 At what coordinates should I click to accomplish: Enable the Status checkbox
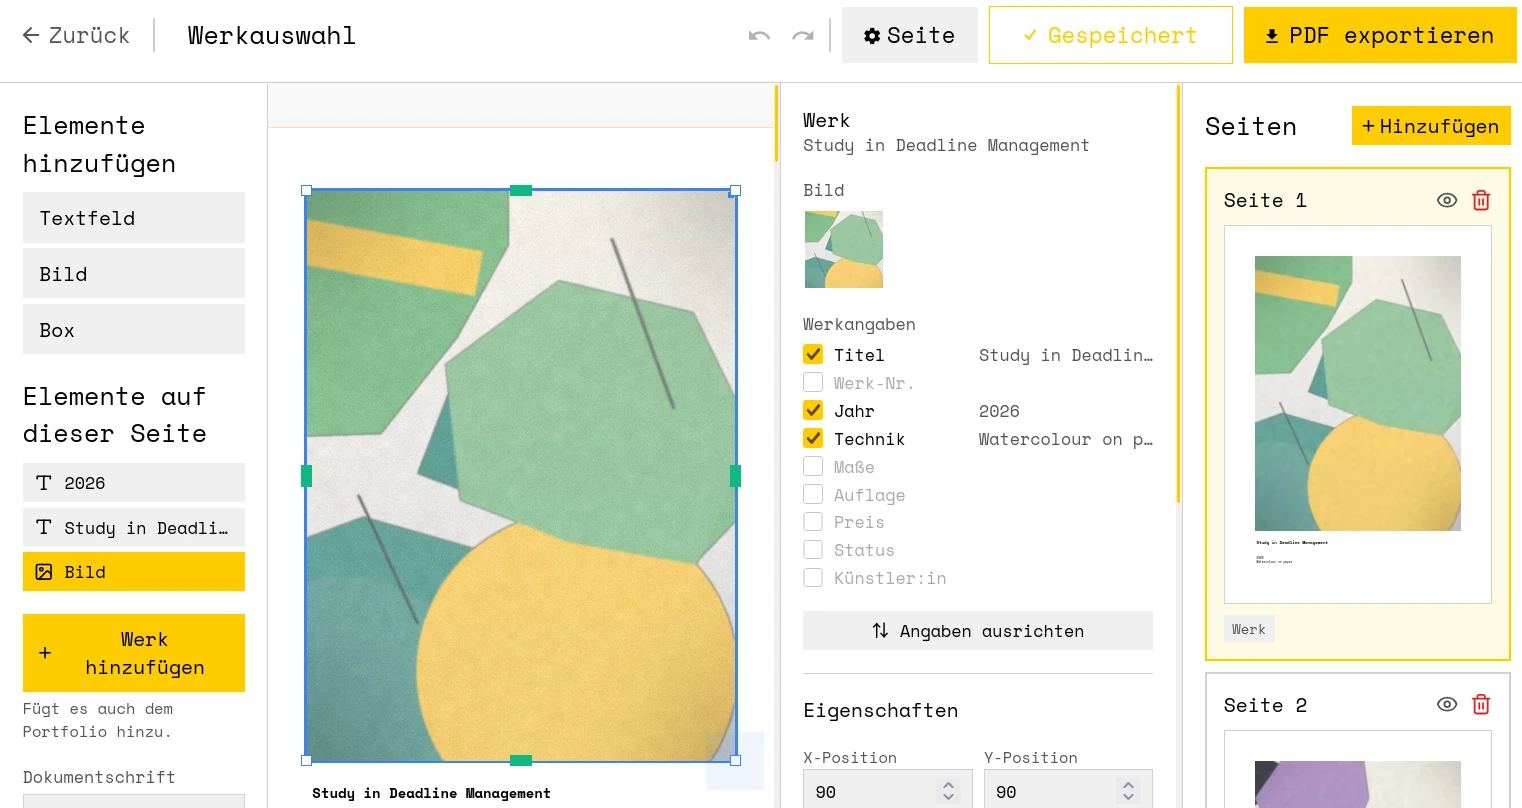(x=813, y=550)
